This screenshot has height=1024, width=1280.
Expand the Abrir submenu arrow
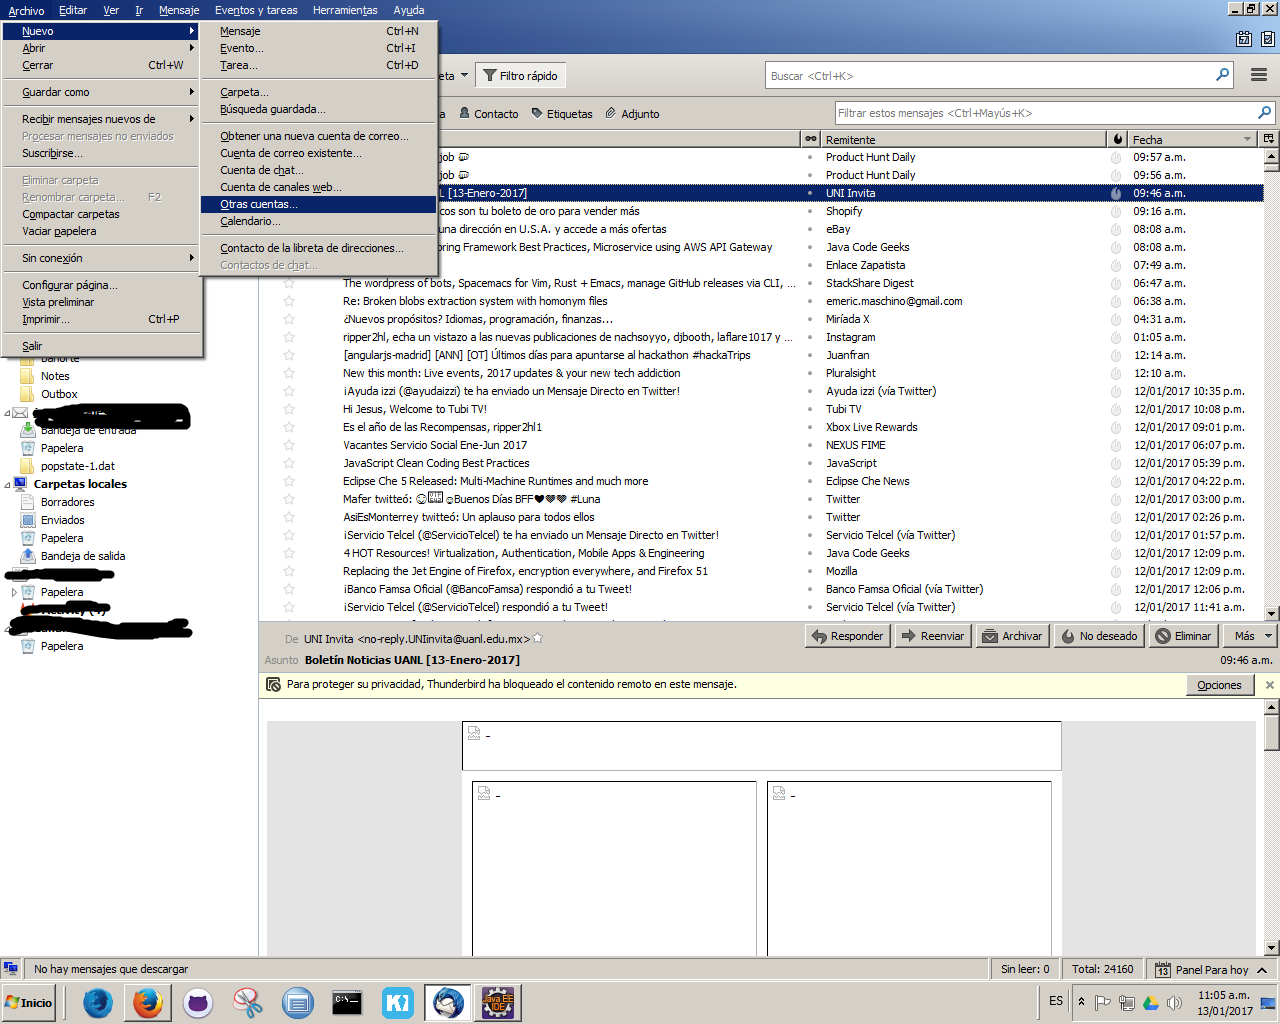click(191, 48)
